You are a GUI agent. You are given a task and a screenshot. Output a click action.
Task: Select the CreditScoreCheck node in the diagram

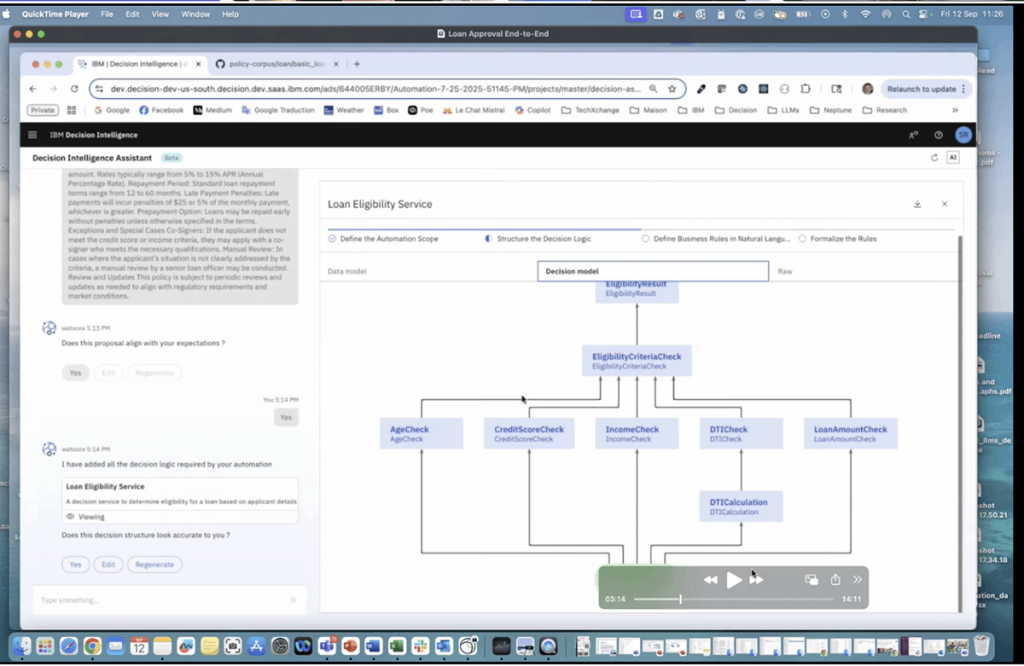tap(529, 434)
